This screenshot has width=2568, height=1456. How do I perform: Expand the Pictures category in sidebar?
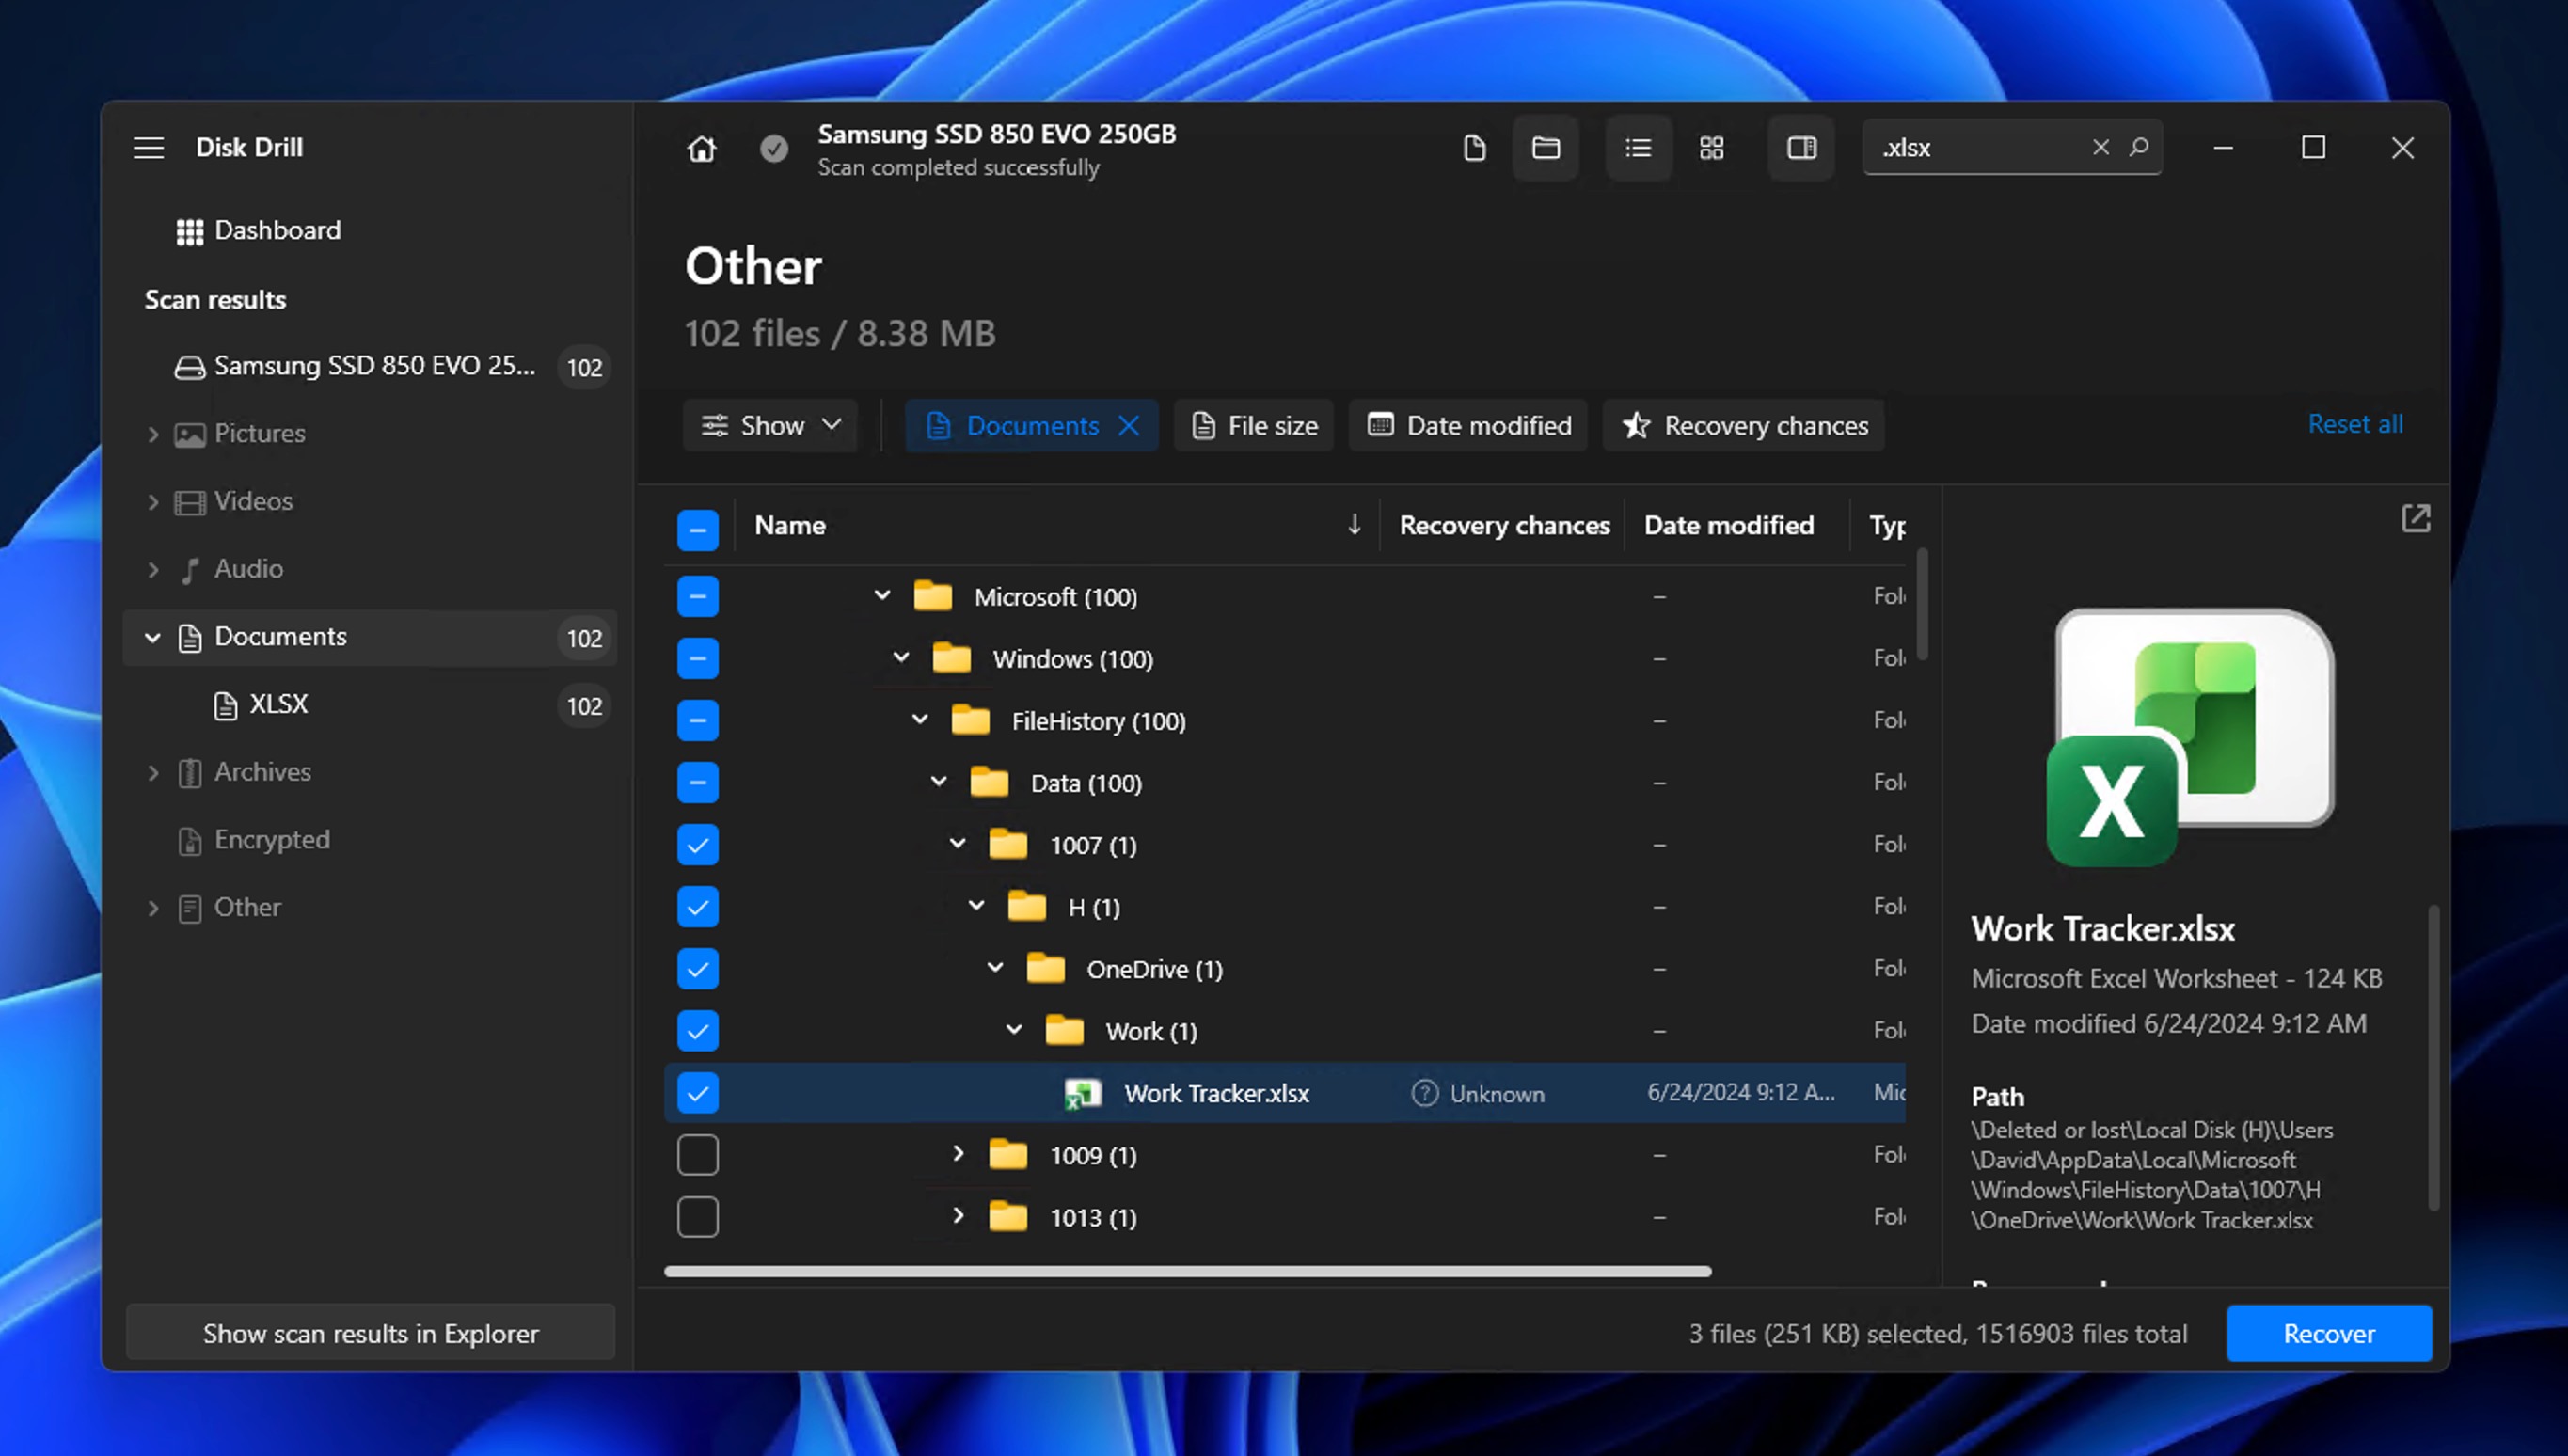click(153, 434)
